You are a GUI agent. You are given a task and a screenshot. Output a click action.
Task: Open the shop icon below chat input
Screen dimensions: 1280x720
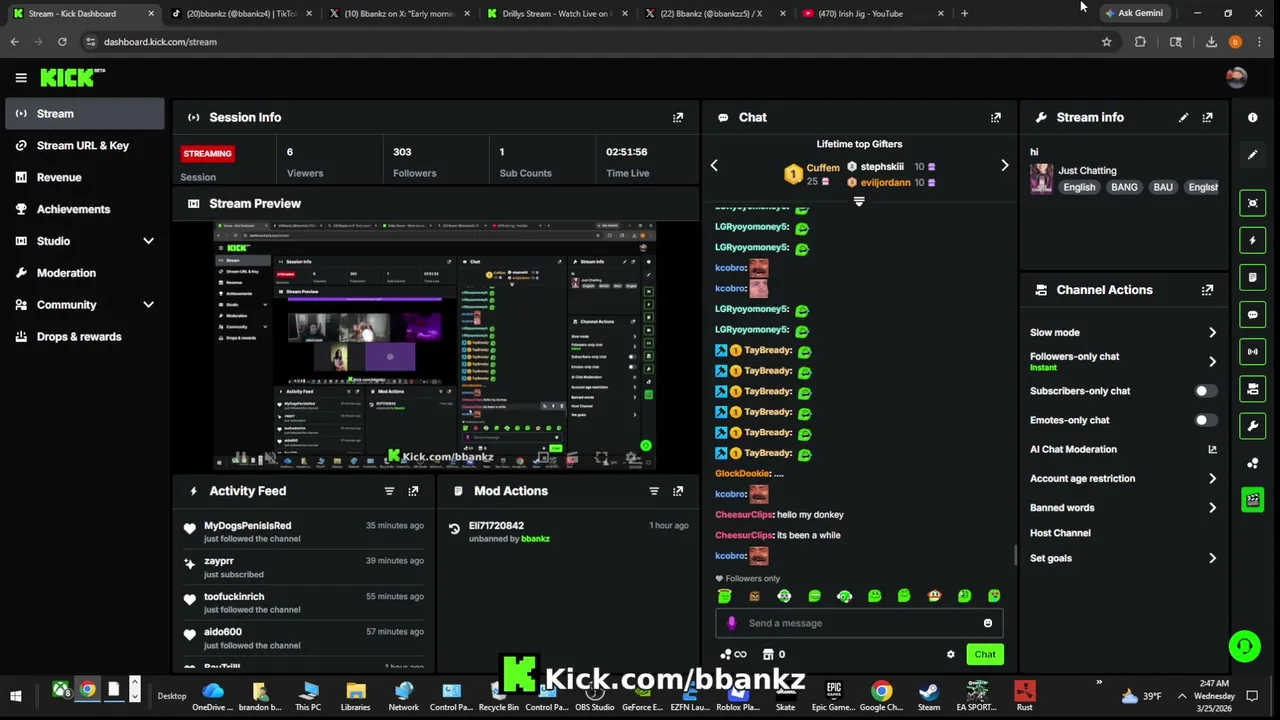click(768, 654)
